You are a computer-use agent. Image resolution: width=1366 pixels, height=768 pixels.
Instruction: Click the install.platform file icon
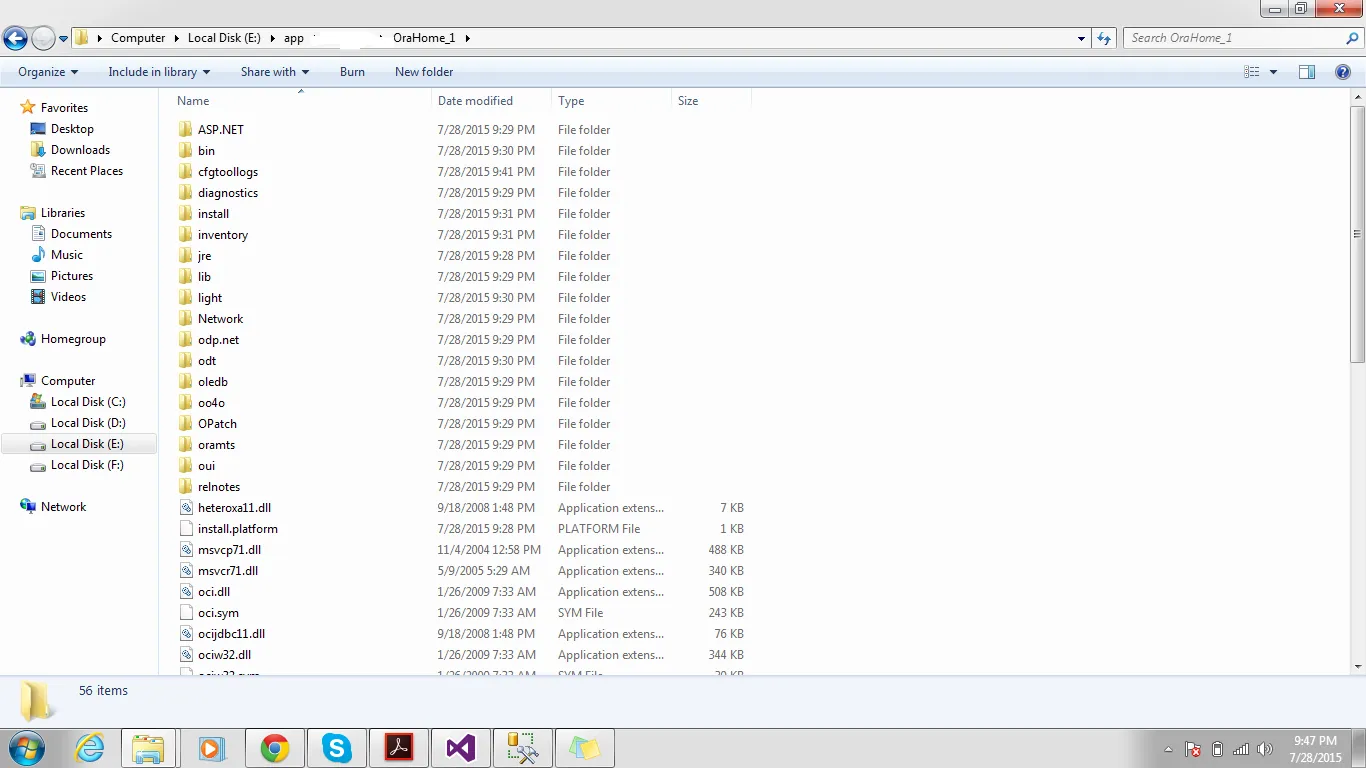tap(185, 529)
